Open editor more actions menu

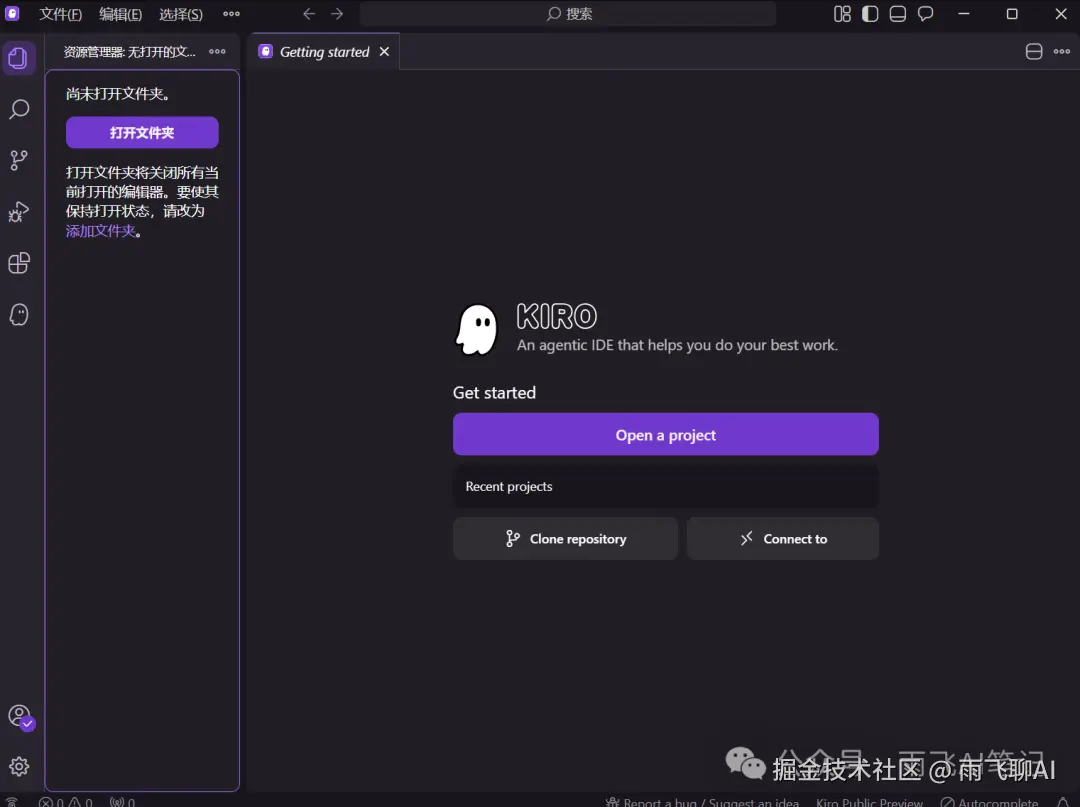click(1061, 52)
